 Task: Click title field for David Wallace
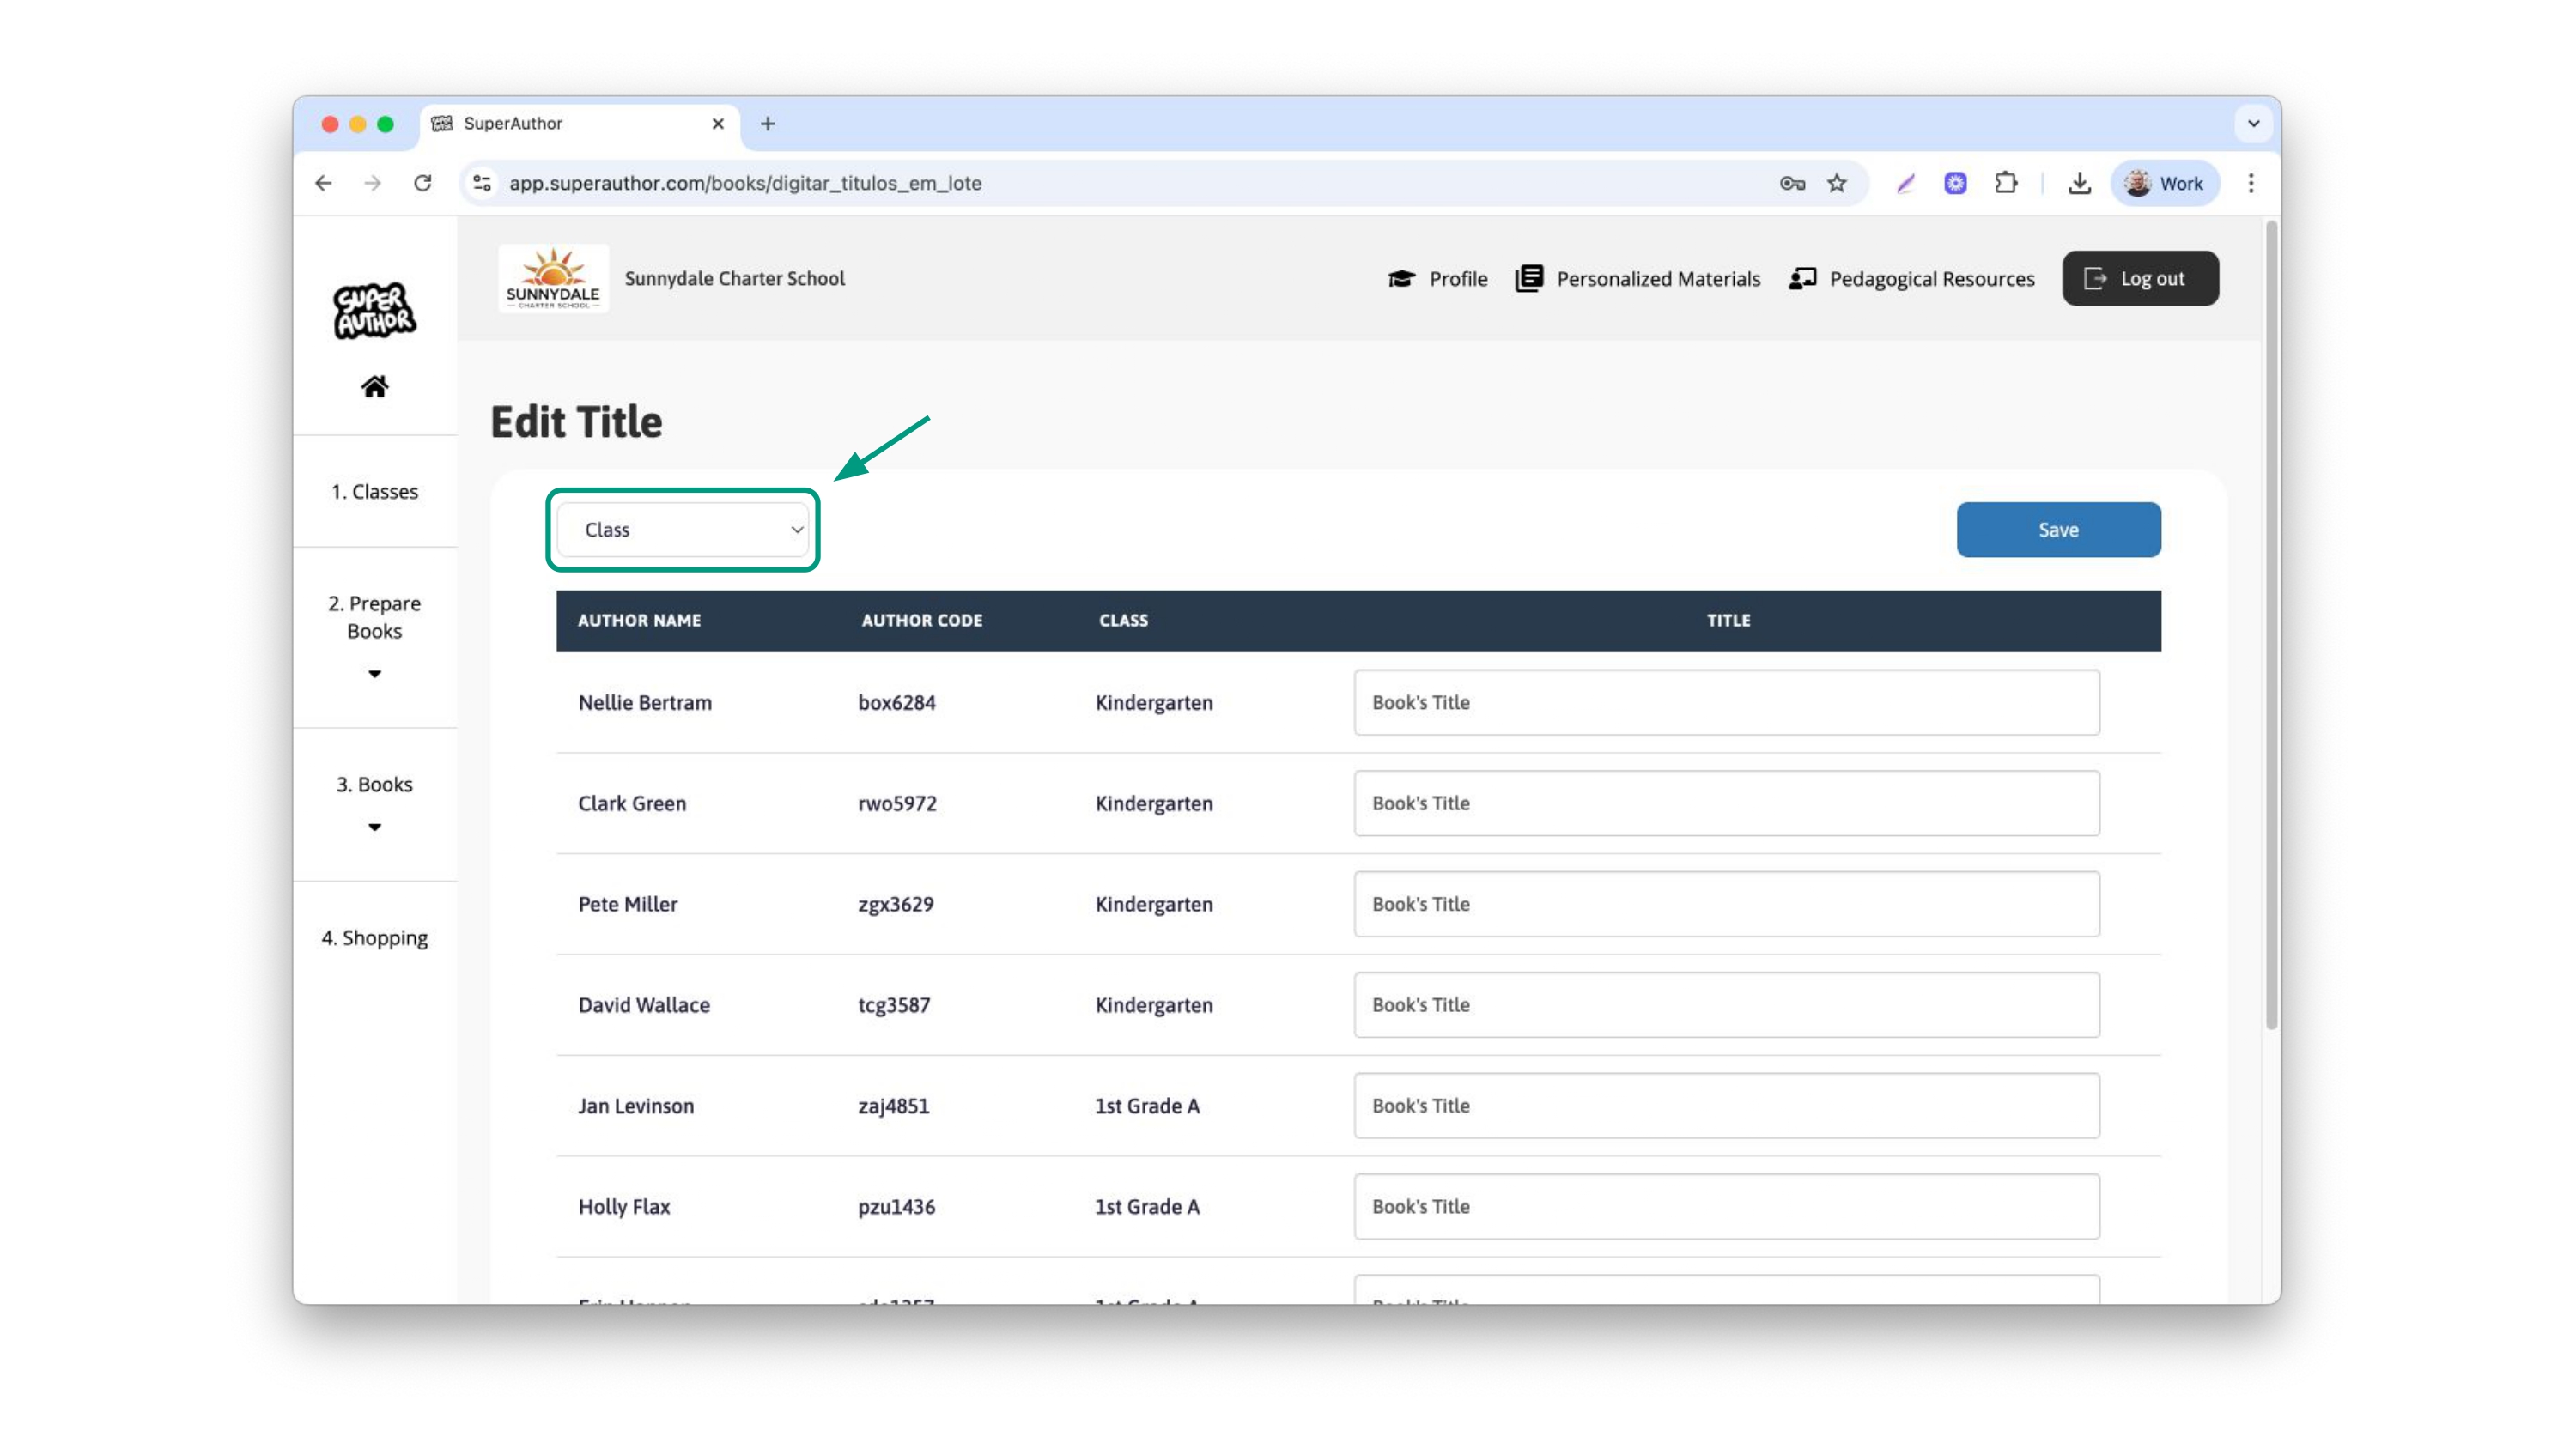point(1726,1005)
